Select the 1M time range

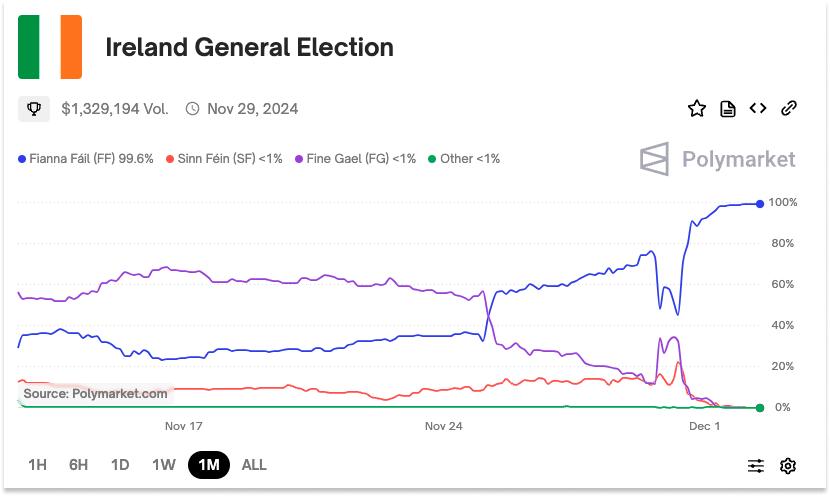click(x=209, y=465)
